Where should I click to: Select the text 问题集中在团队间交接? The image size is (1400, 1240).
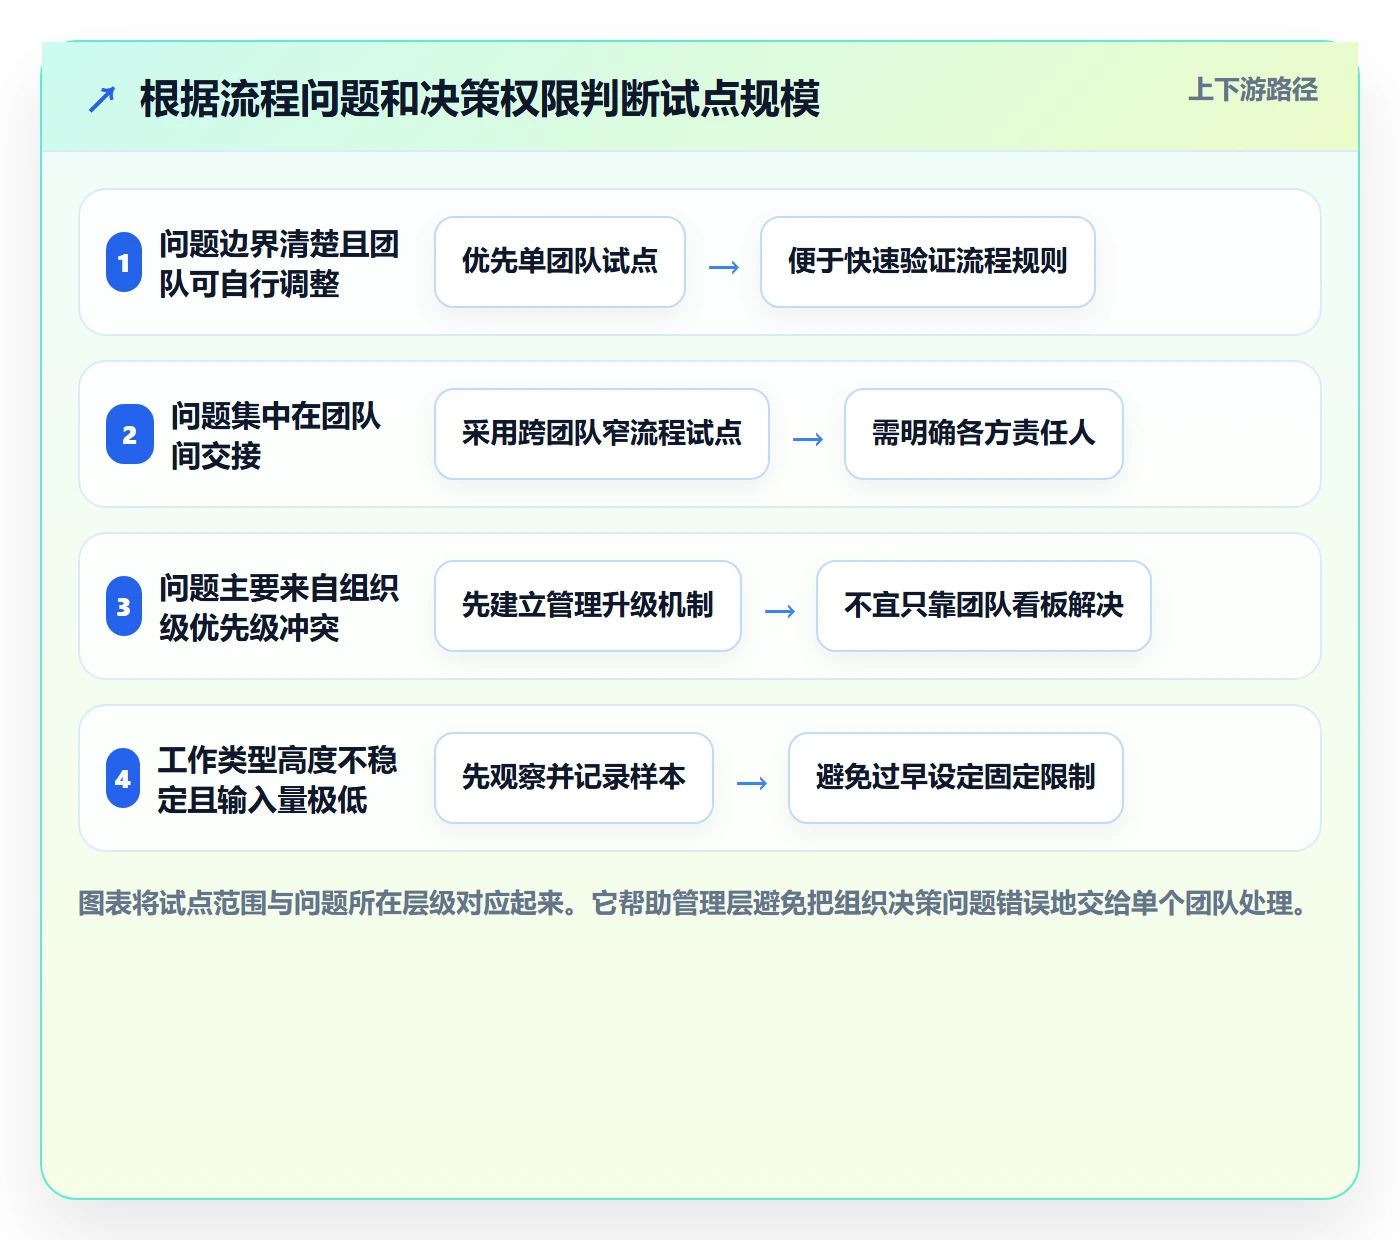pos(276,435)
